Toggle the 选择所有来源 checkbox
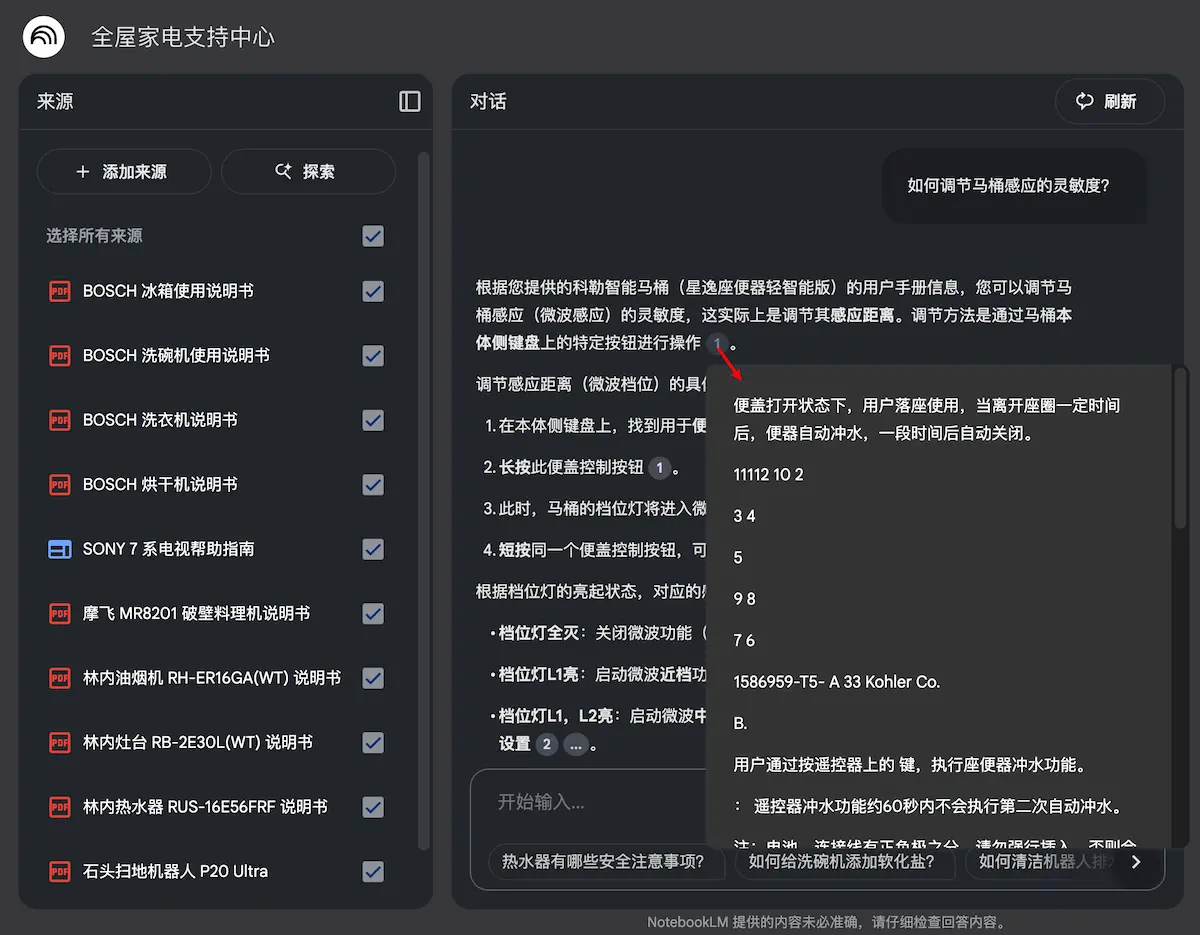 click(373, 236)
